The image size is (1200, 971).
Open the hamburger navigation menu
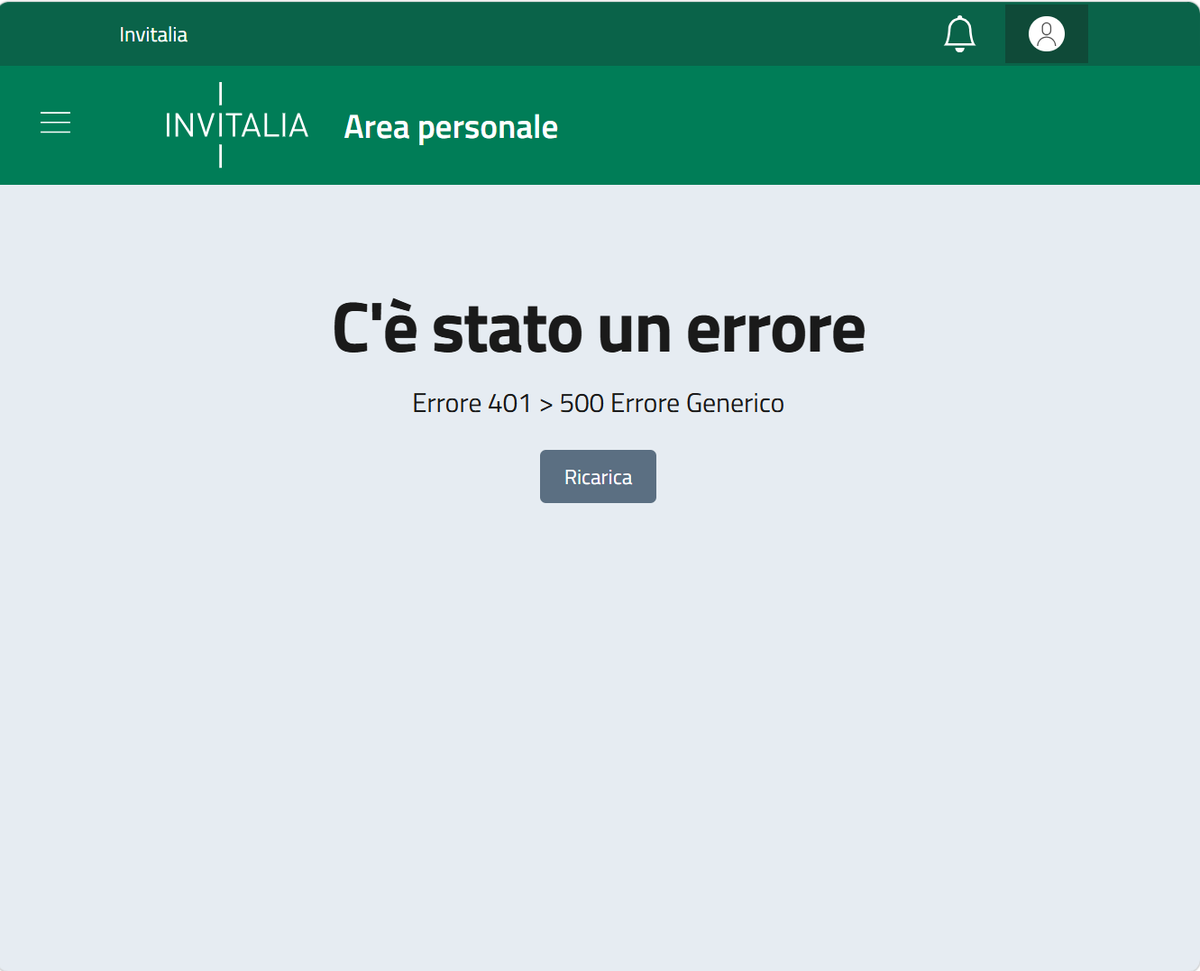(x=55, y=123)
